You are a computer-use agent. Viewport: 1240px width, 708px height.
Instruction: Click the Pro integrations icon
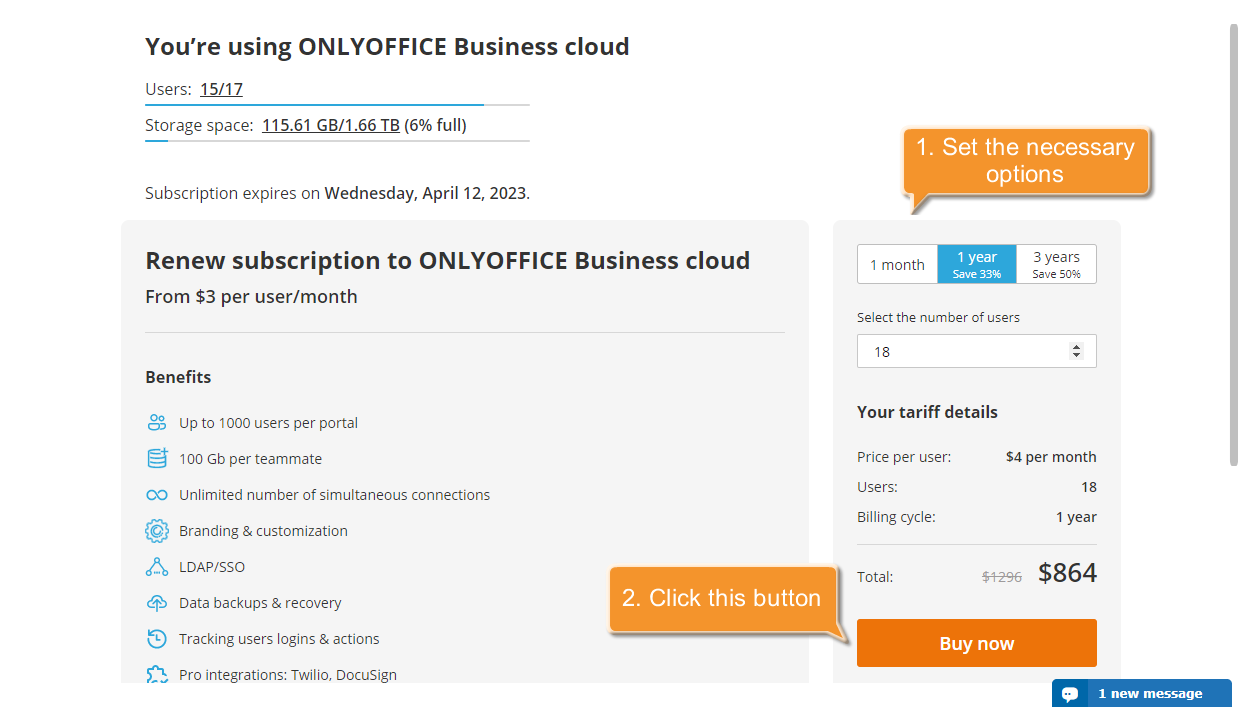click(157, 674)
